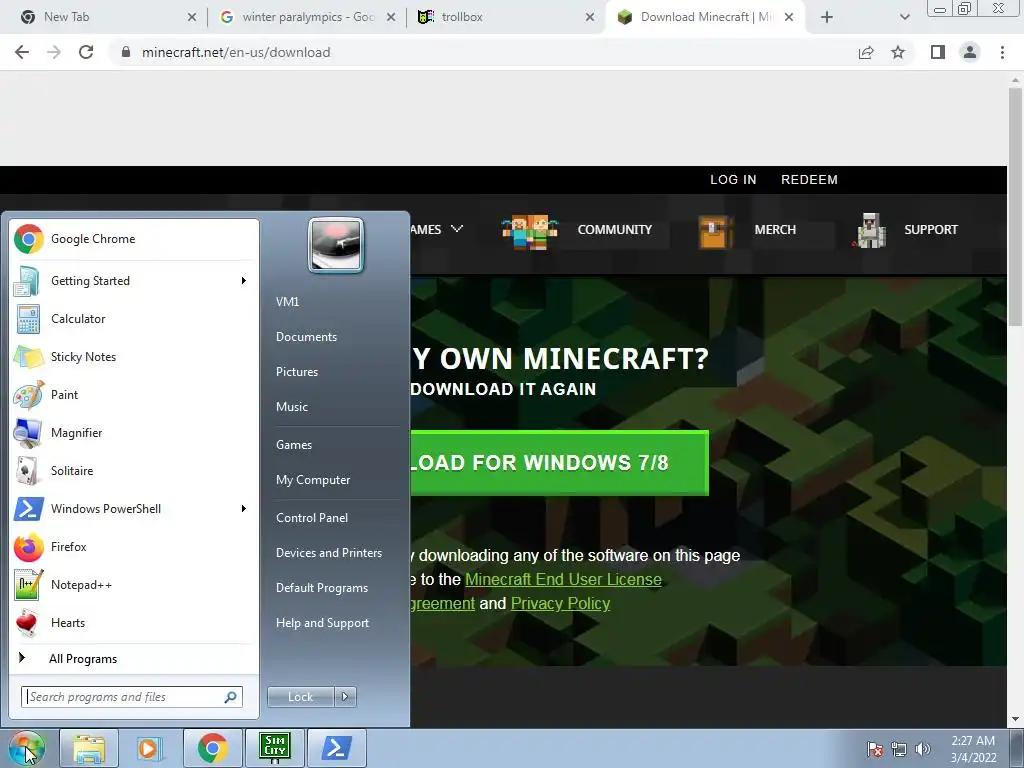Viewport: 1024px width, 768px height.
Task: Click Action Center flag tray icon
Action: pyautogui.click(x=875, y=749)
